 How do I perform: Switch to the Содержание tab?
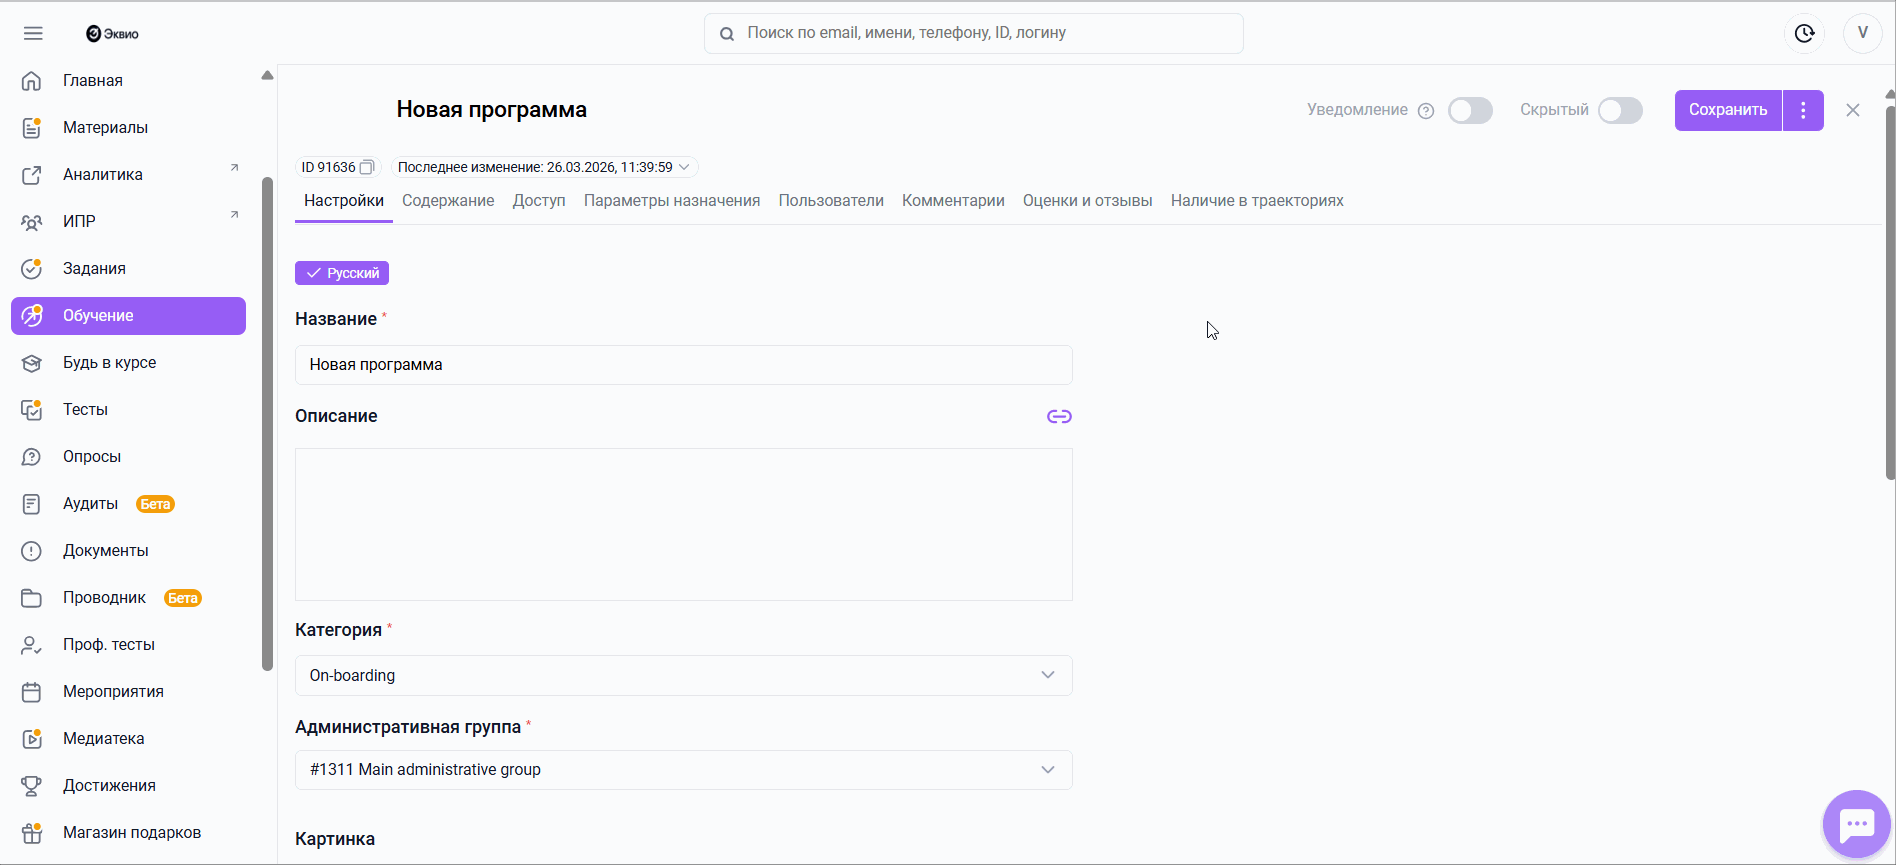click(448, 201)
